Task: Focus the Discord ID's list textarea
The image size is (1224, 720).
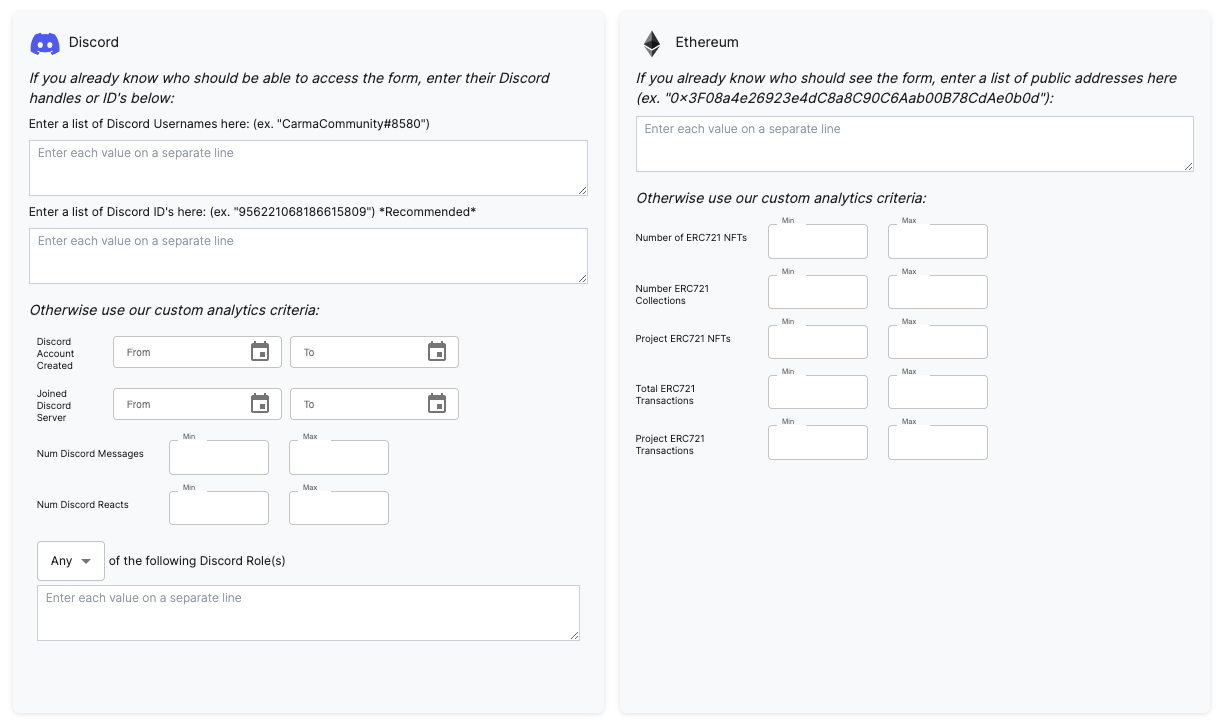Action: [308, 256]
